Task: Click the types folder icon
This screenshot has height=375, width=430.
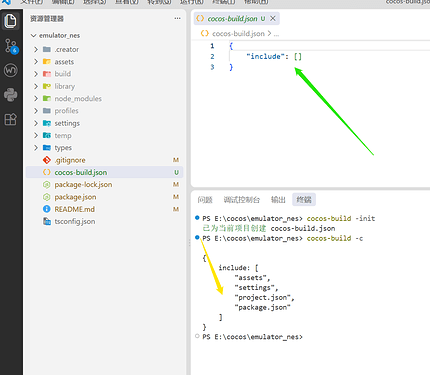Action: [47, 148]
